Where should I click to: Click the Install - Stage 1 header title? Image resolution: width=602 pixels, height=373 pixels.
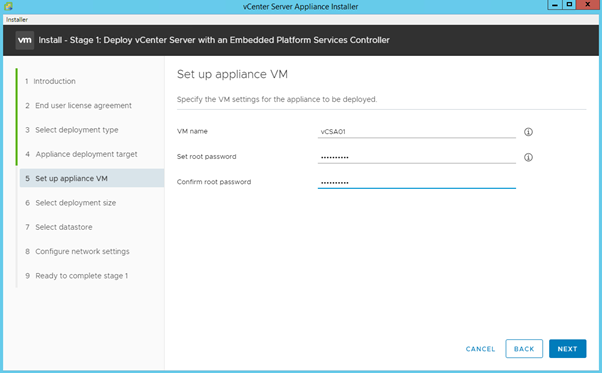coord(214,40)
